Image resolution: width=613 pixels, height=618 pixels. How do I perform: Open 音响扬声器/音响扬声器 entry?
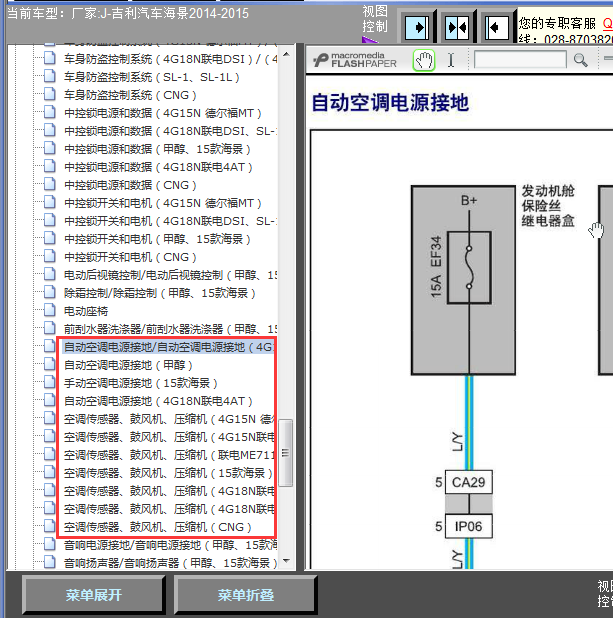[170, 563]
